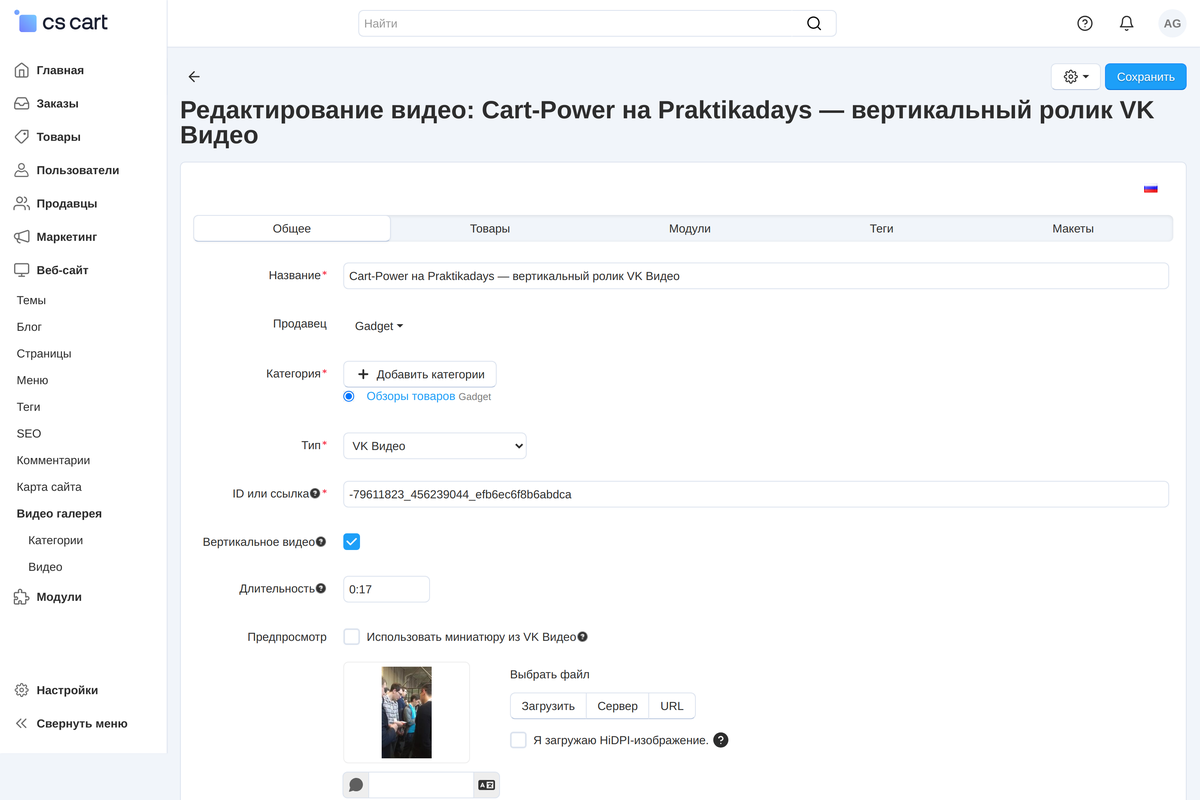Switch to the Общее tab
This screenshot has width=1200, height=800.
tap(292, 229)
